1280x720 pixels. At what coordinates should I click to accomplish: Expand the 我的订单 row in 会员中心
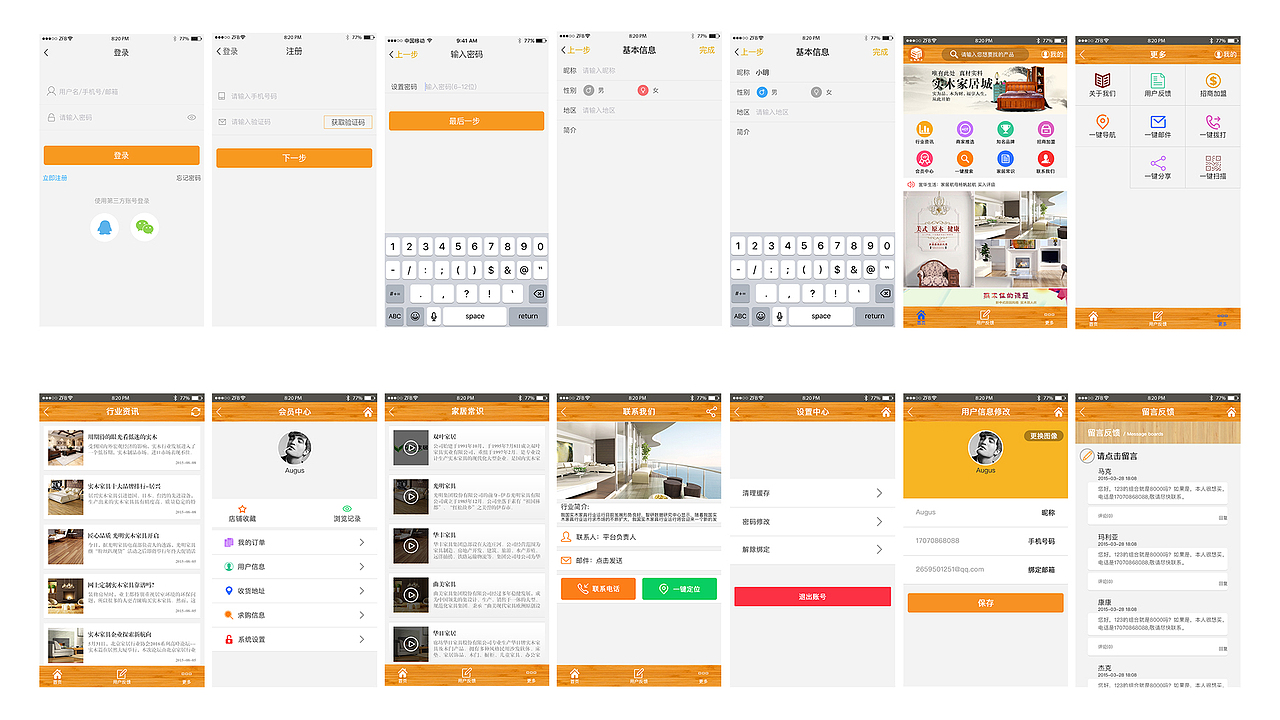click(295, 542)
